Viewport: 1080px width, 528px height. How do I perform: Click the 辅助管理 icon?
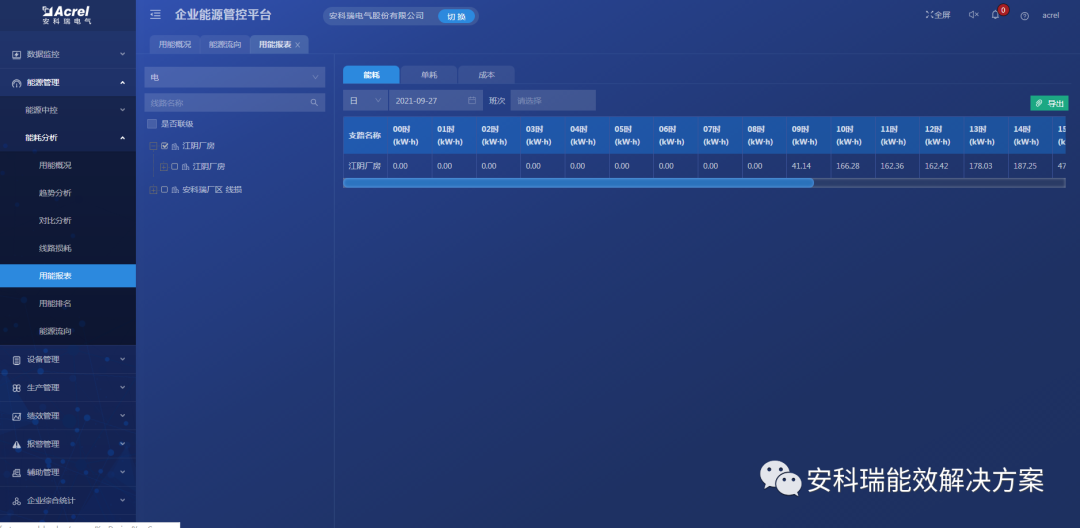[17, 473]
